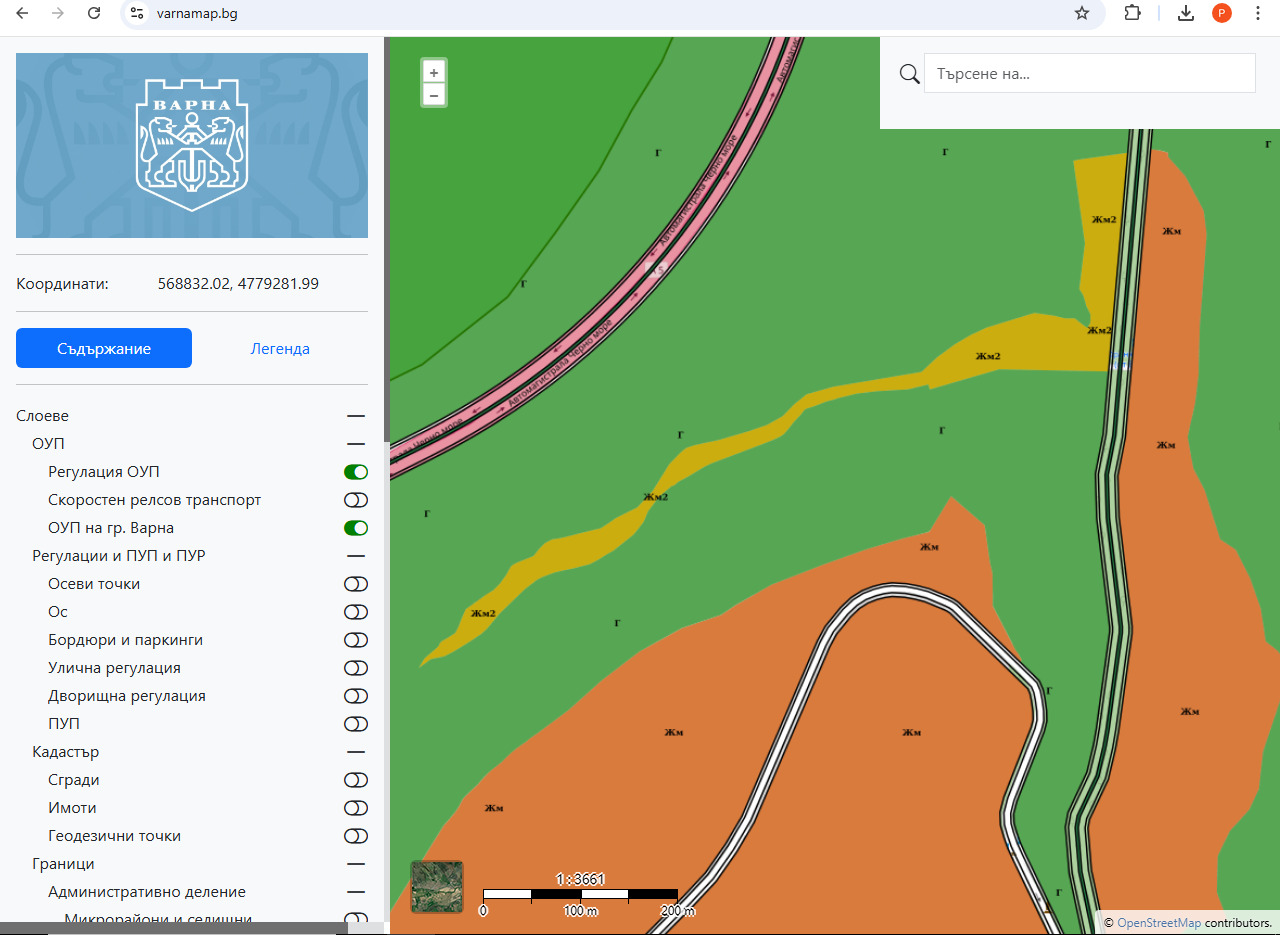Click the Varna coat of arms banner
Screen dimensions: 1280x935
tap(192, 146)
